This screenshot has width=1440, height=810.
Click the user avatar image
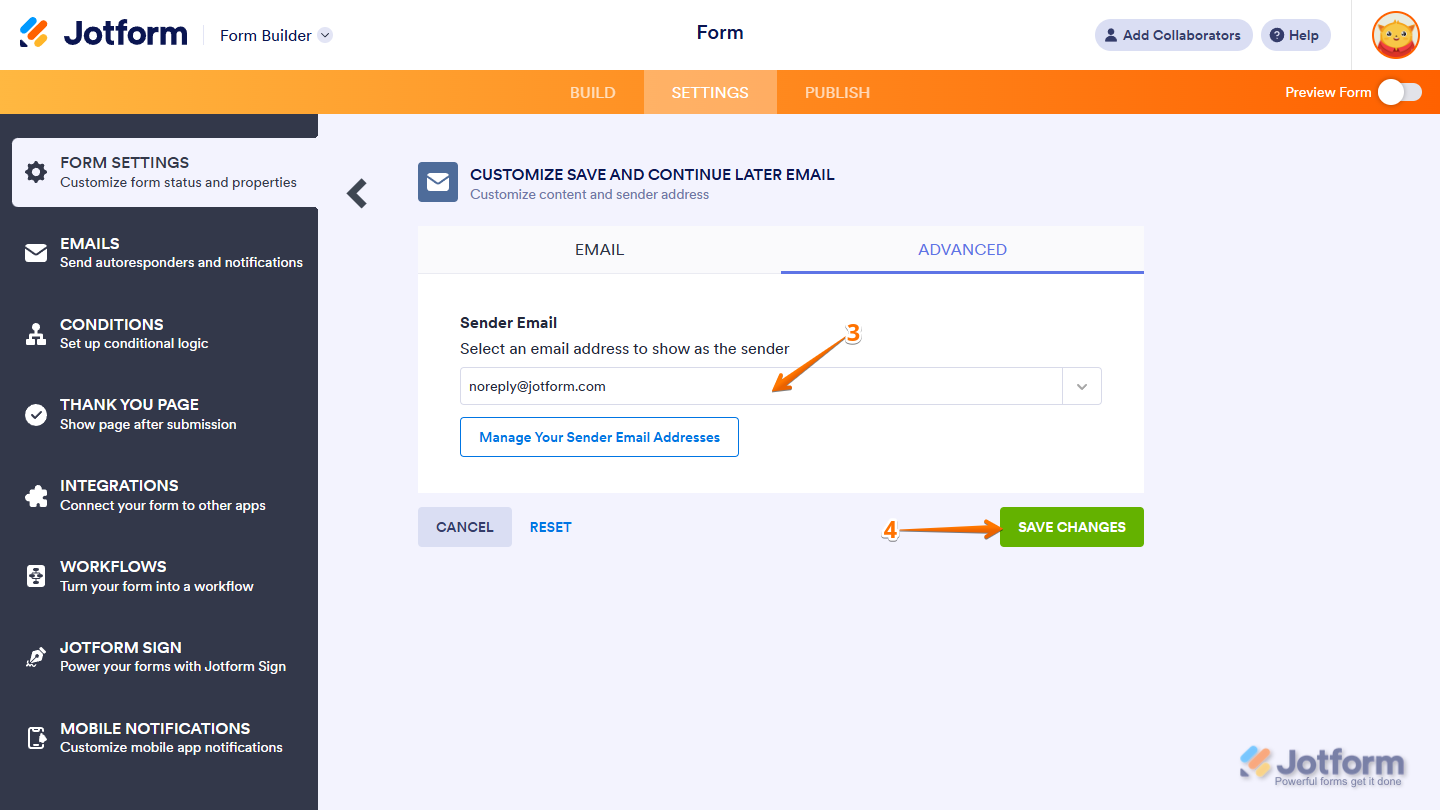(1395, 35)
